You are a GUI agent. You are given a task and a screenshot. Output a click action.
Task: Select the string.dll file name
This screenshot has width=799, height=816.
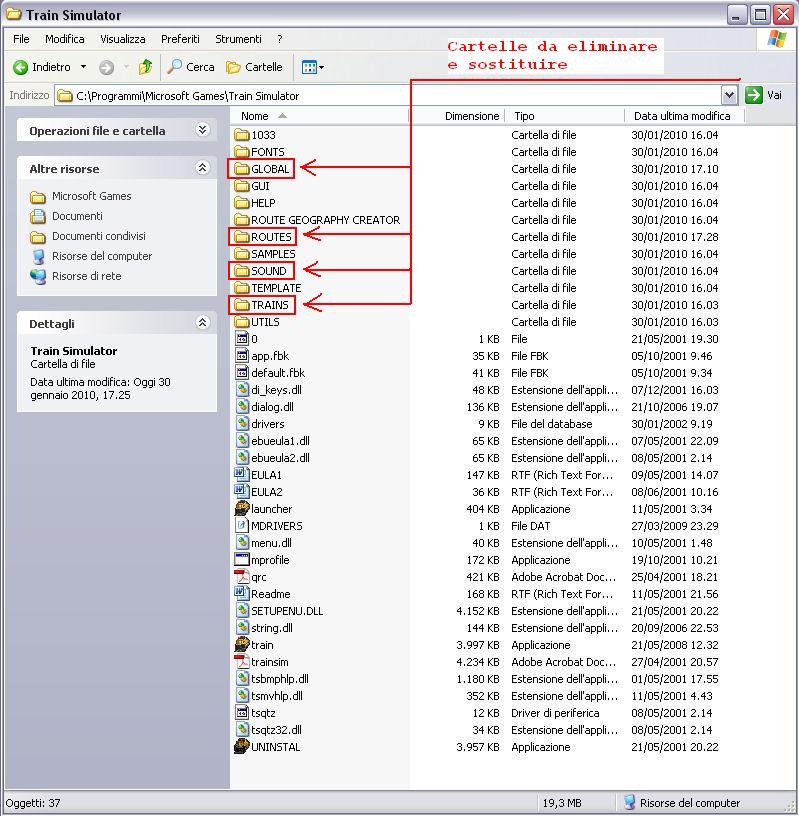272,628
